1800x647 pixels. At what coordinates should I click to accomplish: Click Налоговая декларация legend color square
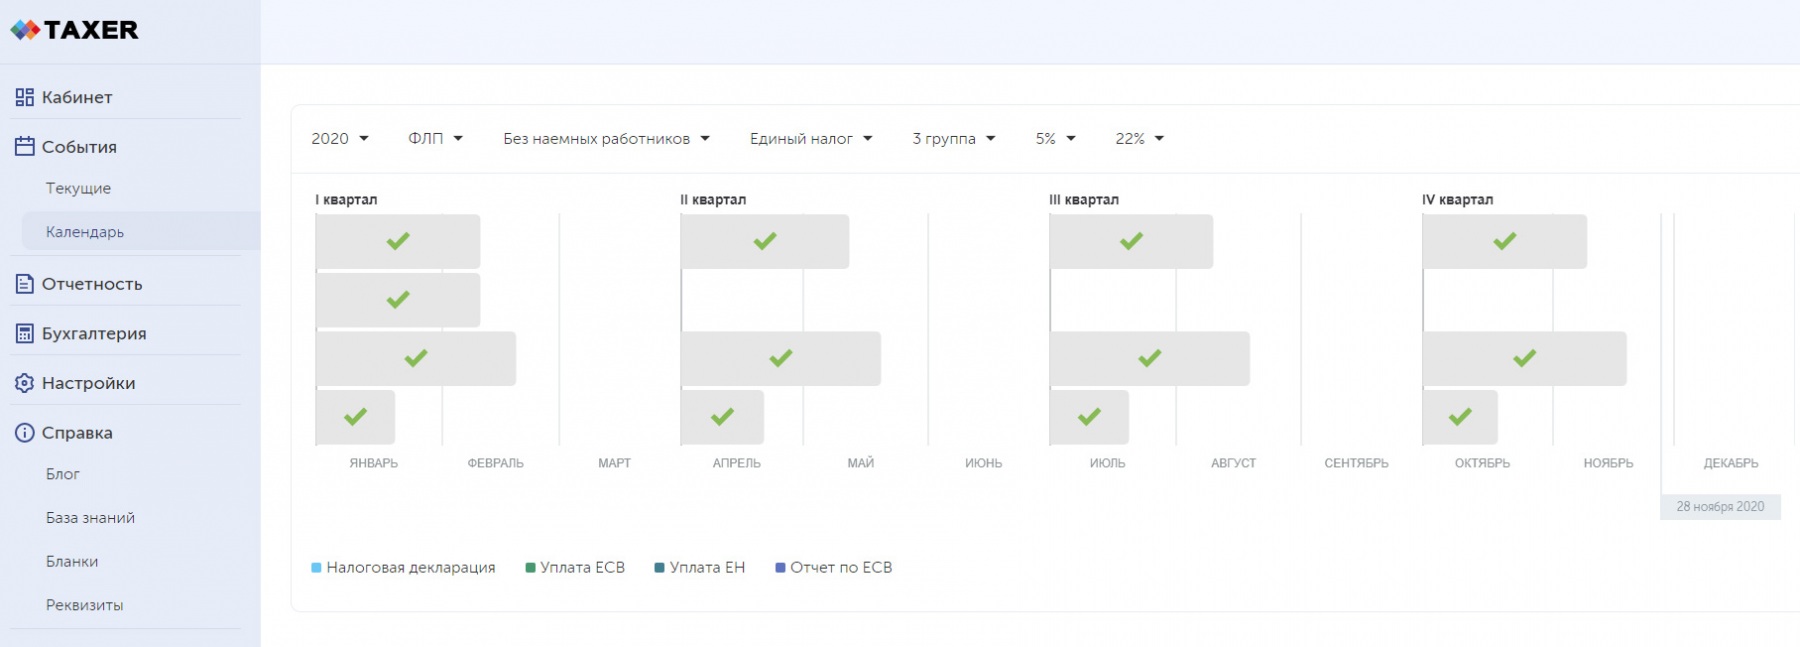(x=316, y=568)
